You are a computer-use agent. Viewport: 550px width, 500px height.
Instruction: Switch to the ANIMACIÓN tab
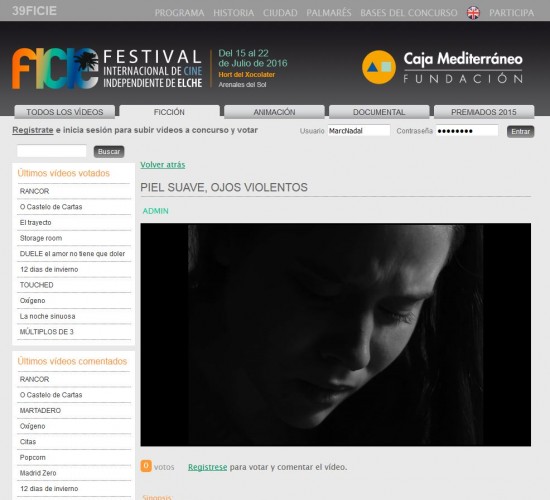(x=274, y=112)
